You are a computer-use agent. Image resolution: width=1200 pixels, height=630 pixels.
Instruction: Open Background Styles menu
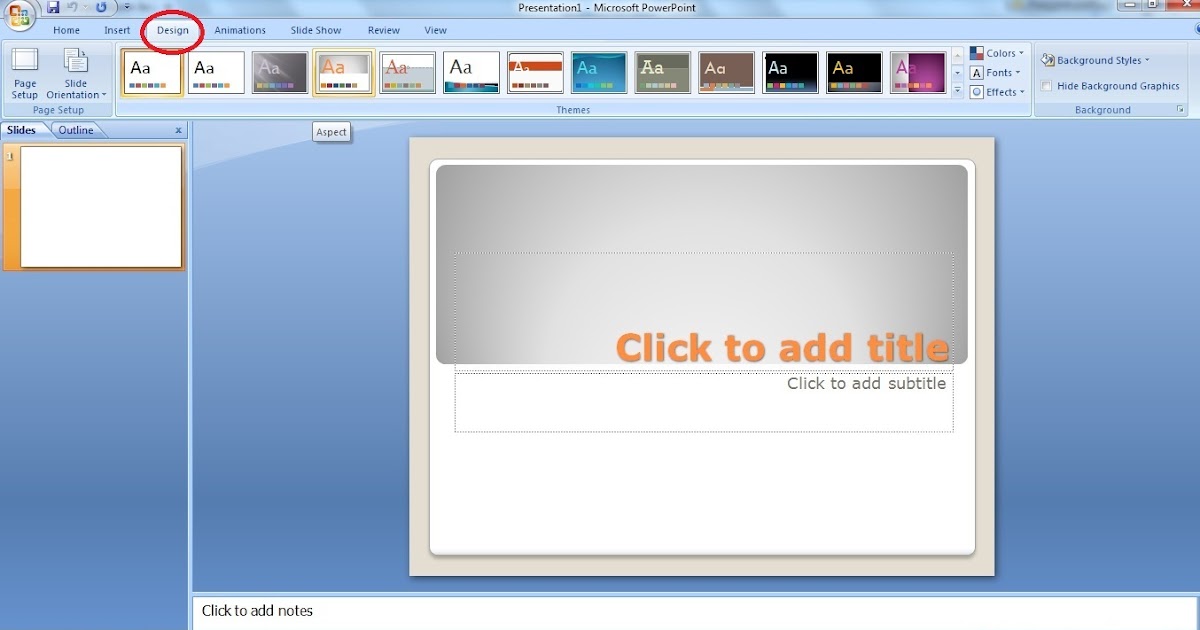pyautogui.click(x=1096, y=60)
